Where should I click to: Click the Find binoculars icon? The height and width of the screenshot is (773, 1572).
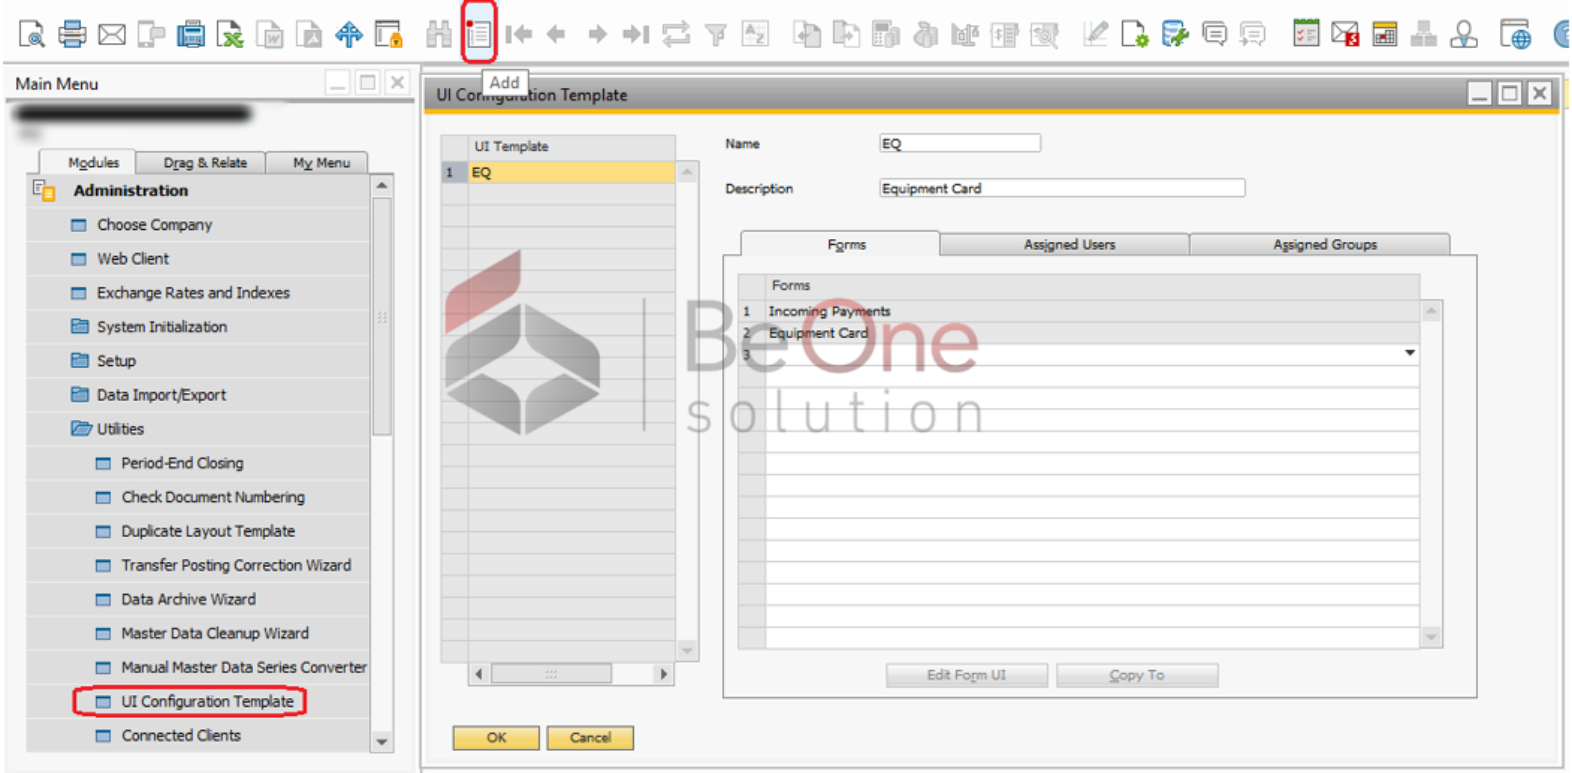(438, 34)
